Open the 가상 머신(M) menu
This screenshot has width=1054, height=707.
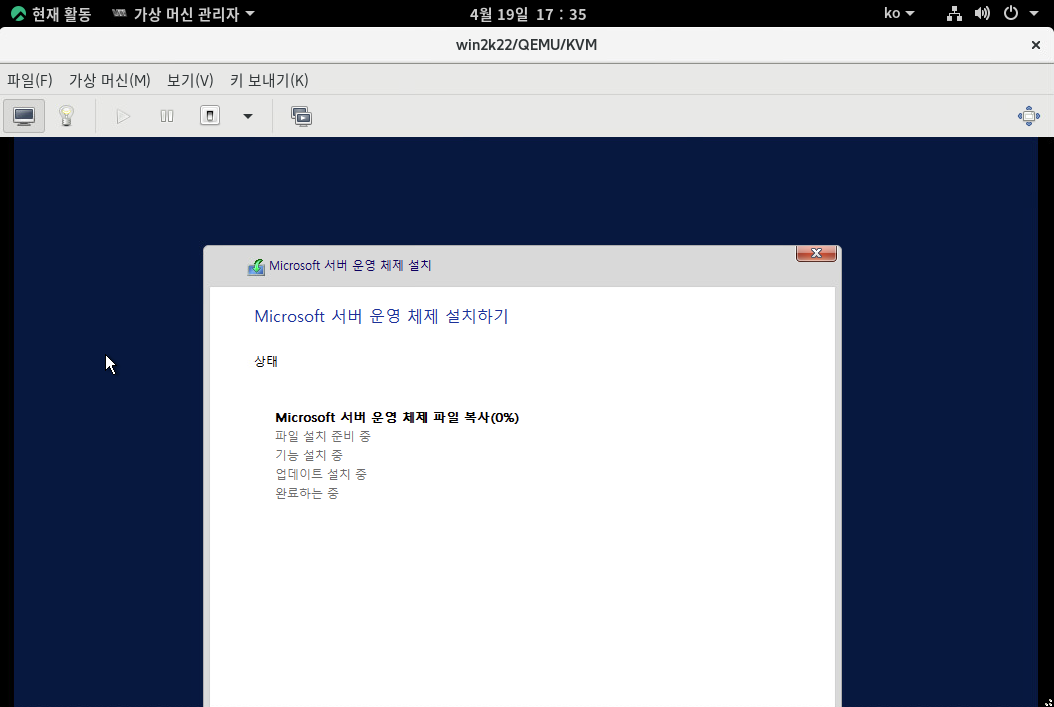[110, 81]
